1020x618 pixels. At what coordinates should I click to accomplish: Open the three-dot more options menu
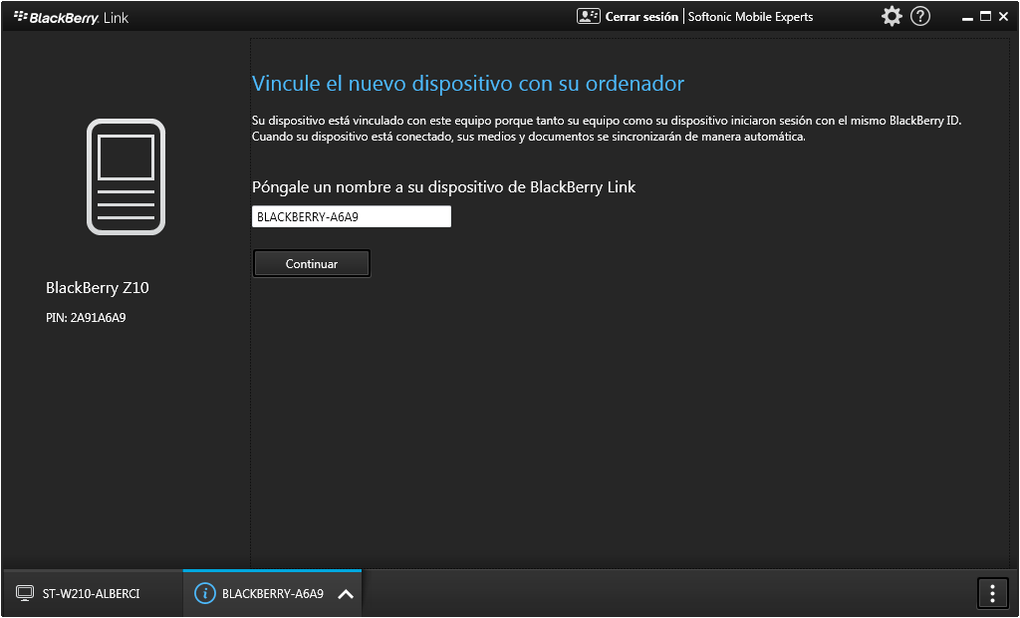(993, 593)
